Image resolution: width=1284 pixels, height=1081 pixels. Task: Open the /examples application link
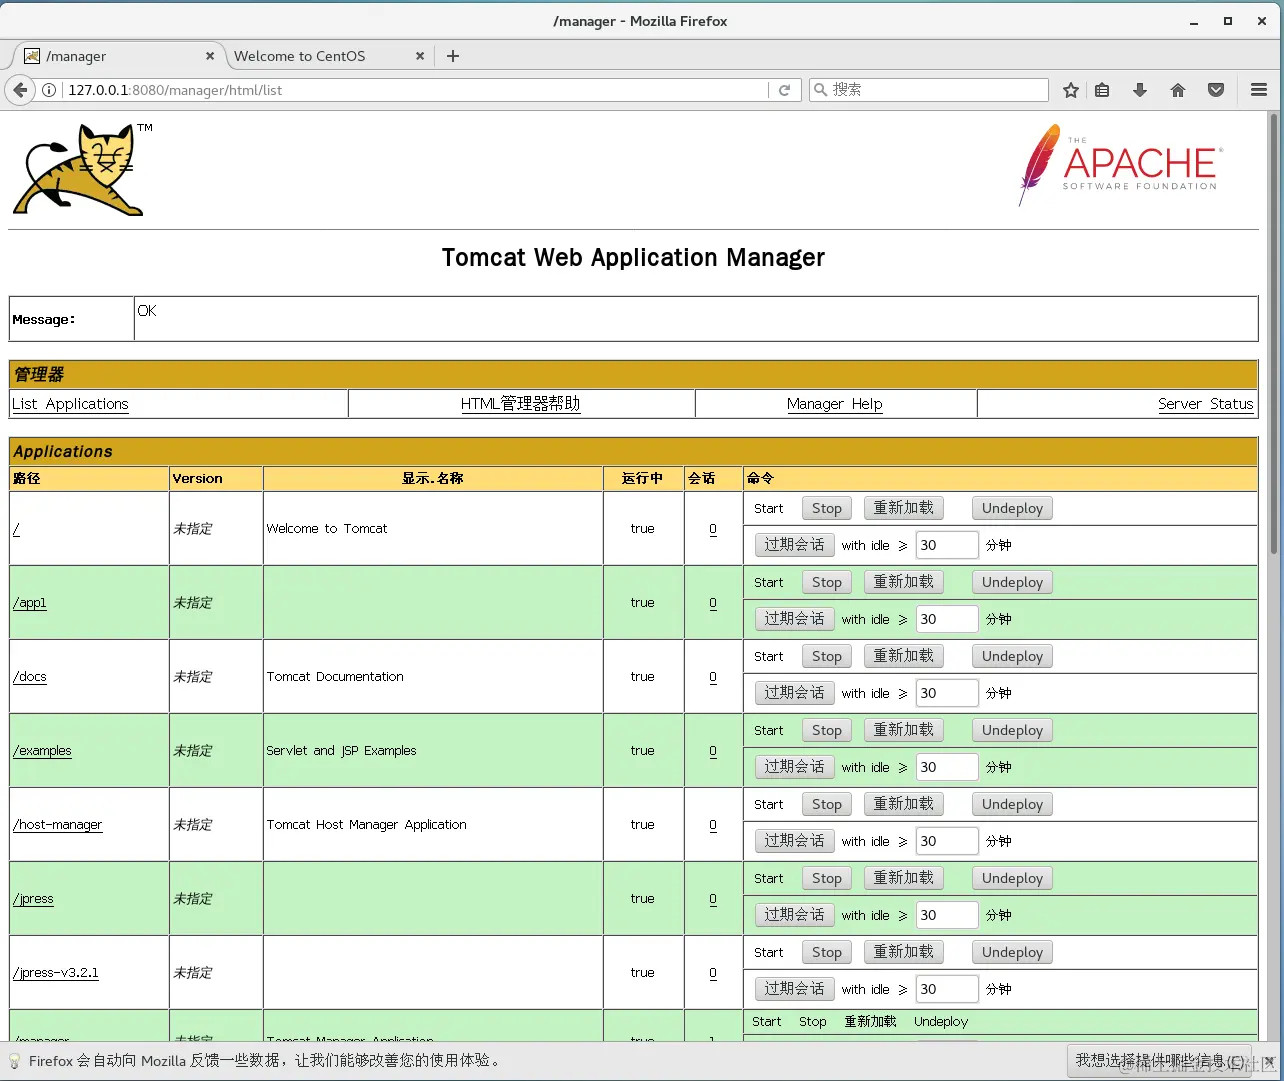[42, 751]
